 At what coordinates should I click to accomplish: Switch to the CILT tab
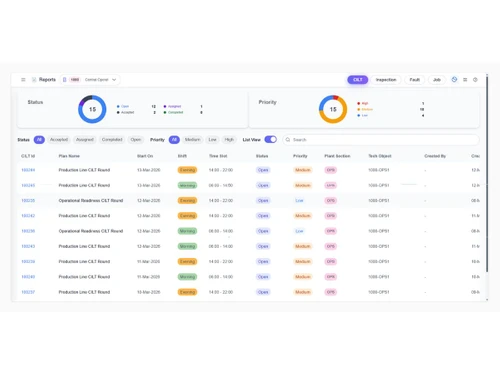tap(358, 80)
